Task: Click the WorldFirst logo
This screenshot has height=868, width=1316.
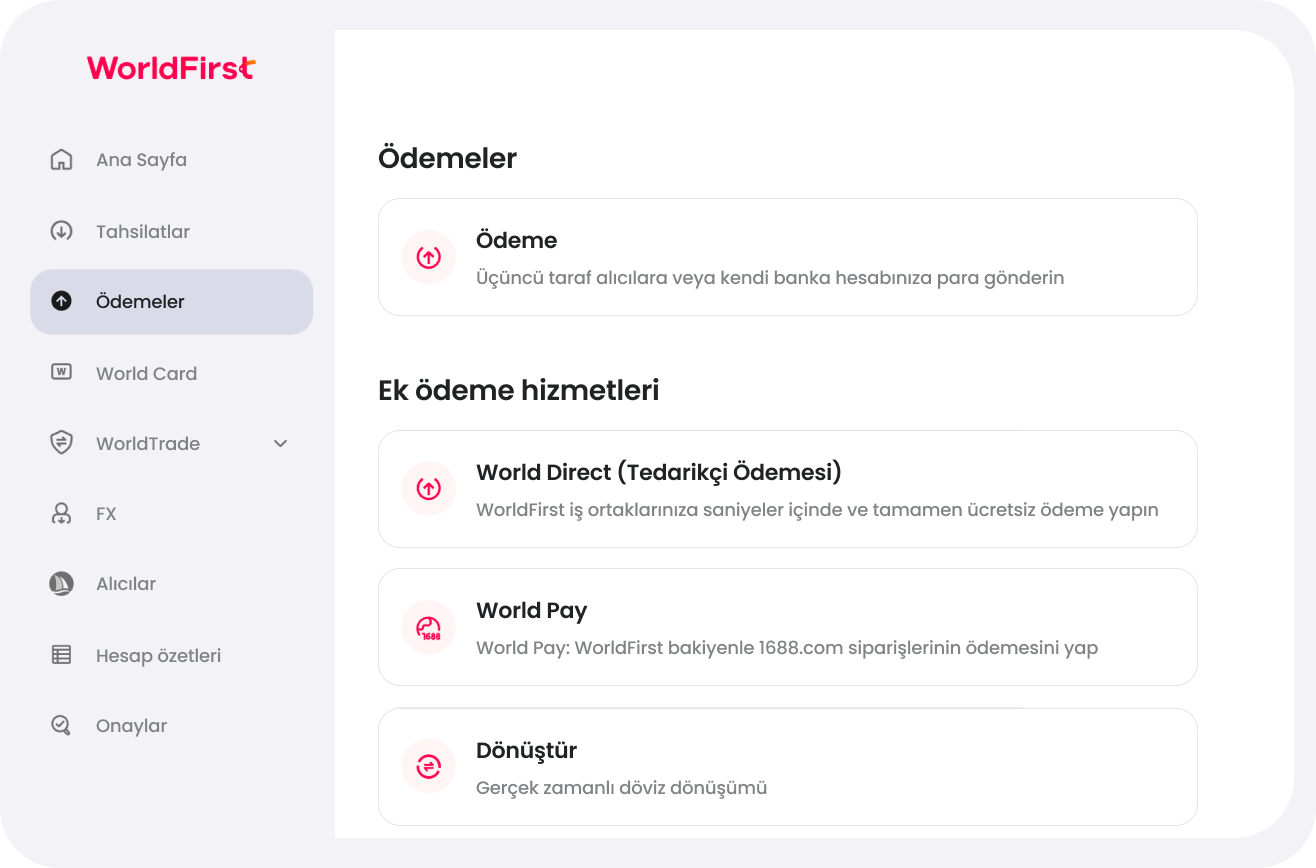Action: click(171, 68)
